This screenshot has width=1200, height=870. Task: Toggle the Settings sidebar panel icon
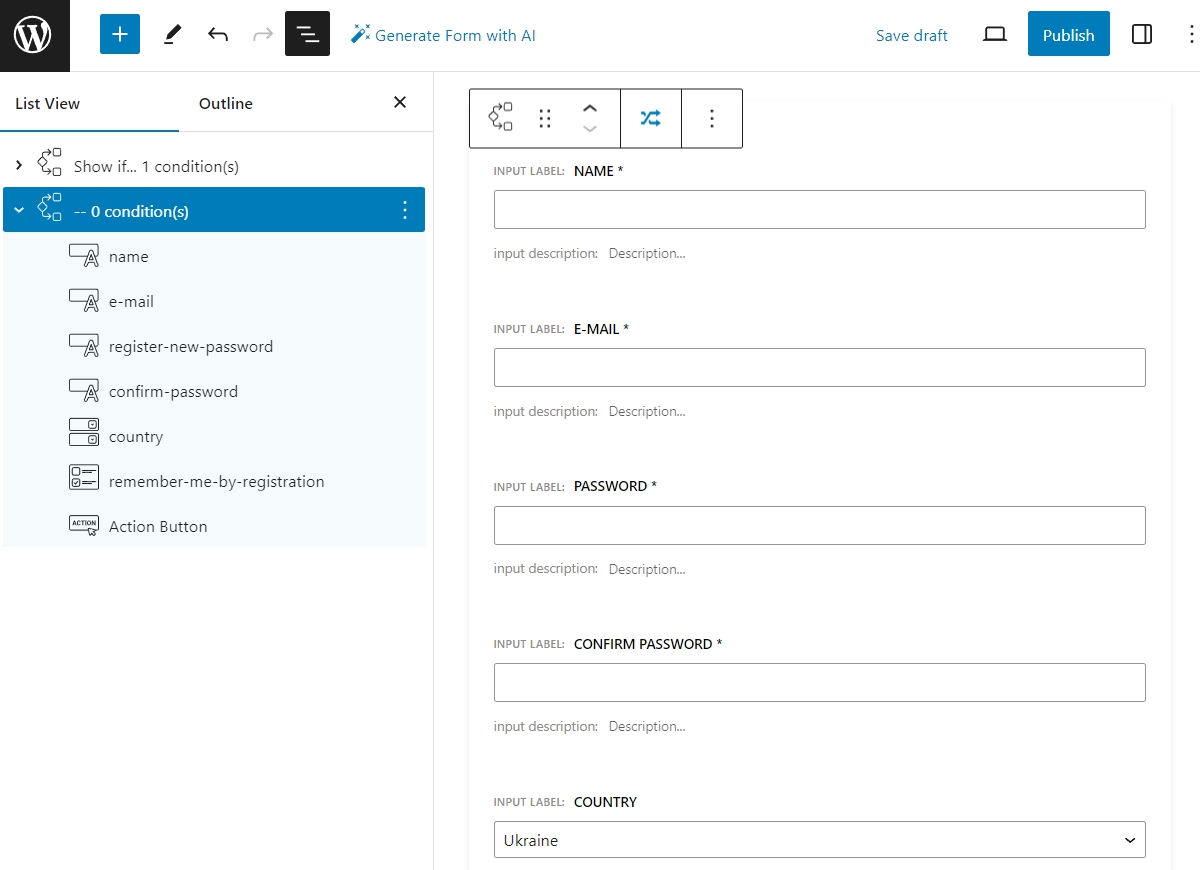click(x=1142, y=35)
